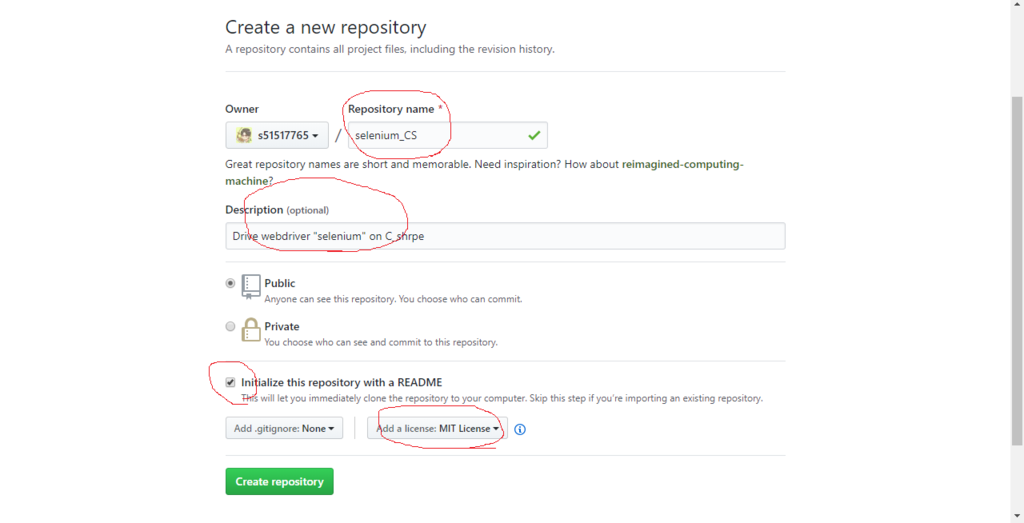Select the Private radio button
The image size is (1024, 523).
click(230, 326)
